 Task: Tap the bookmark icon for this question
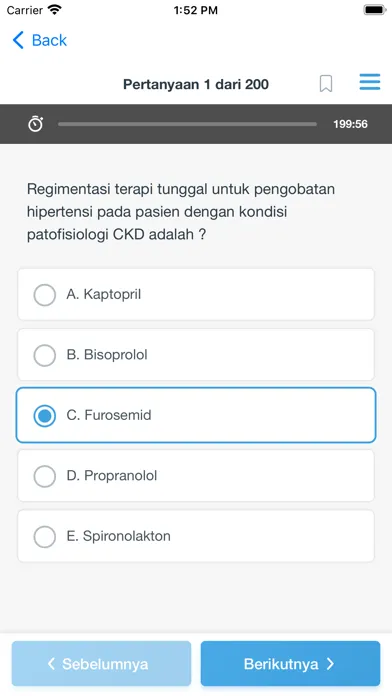click(326, 83)
